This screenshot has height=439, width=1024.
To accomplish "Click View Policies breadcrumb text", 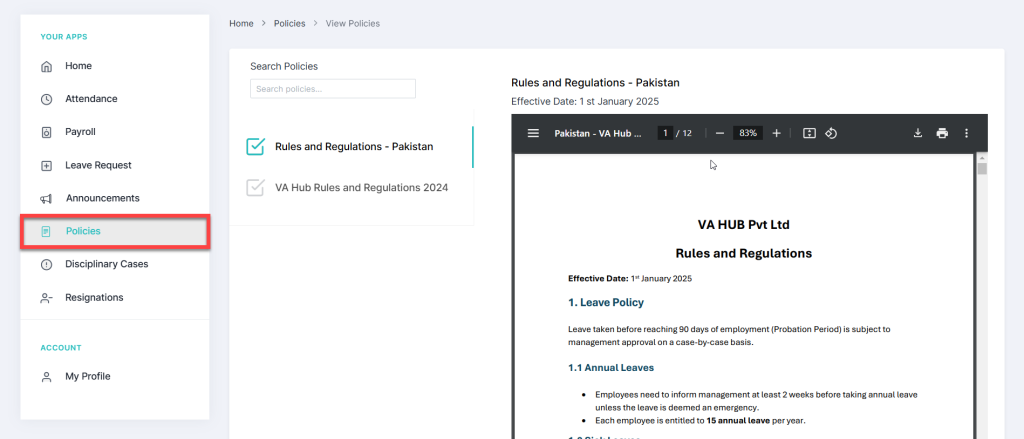I will (x=353, y=24).
